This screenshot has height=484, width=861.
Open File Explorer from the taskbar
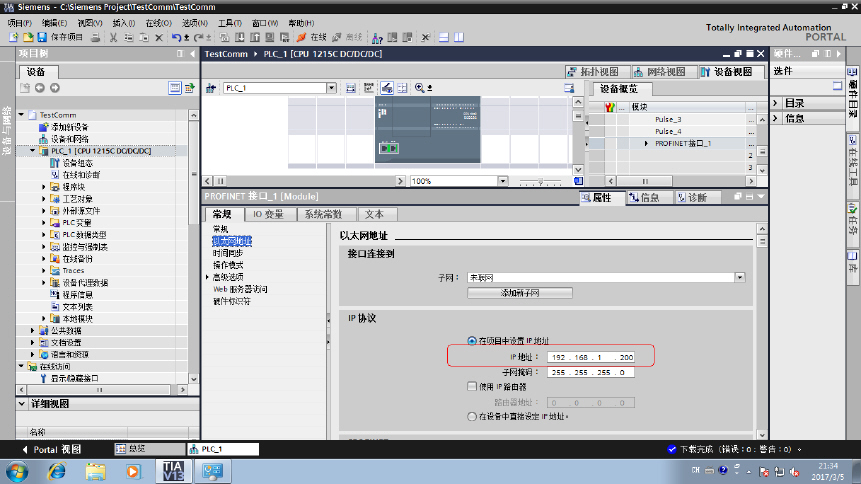click(x=96, y=471)
